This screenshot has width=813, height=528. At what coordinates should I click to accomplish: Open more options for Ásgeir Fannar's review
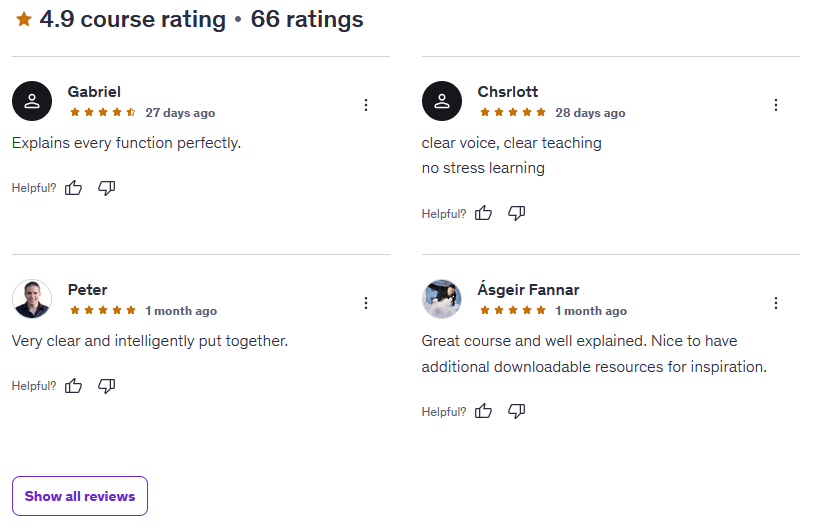[776, 303]
